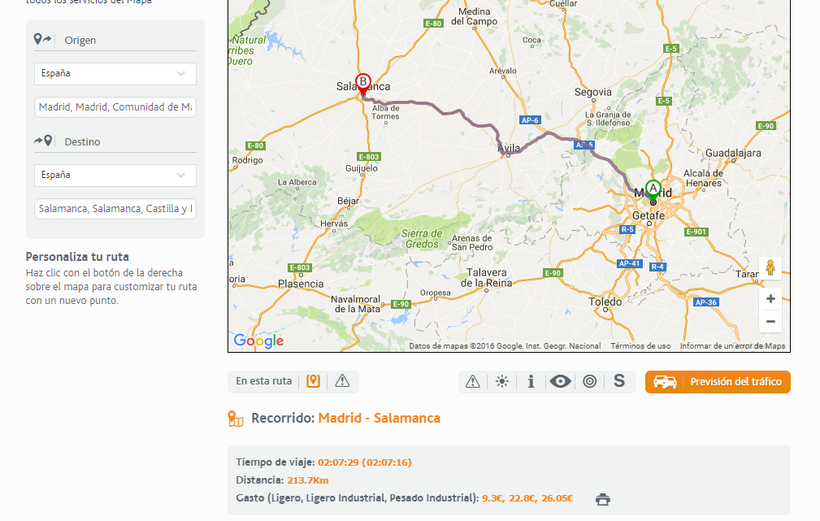Click the map pin icon in 'En esta ruta'

[313, 381]
